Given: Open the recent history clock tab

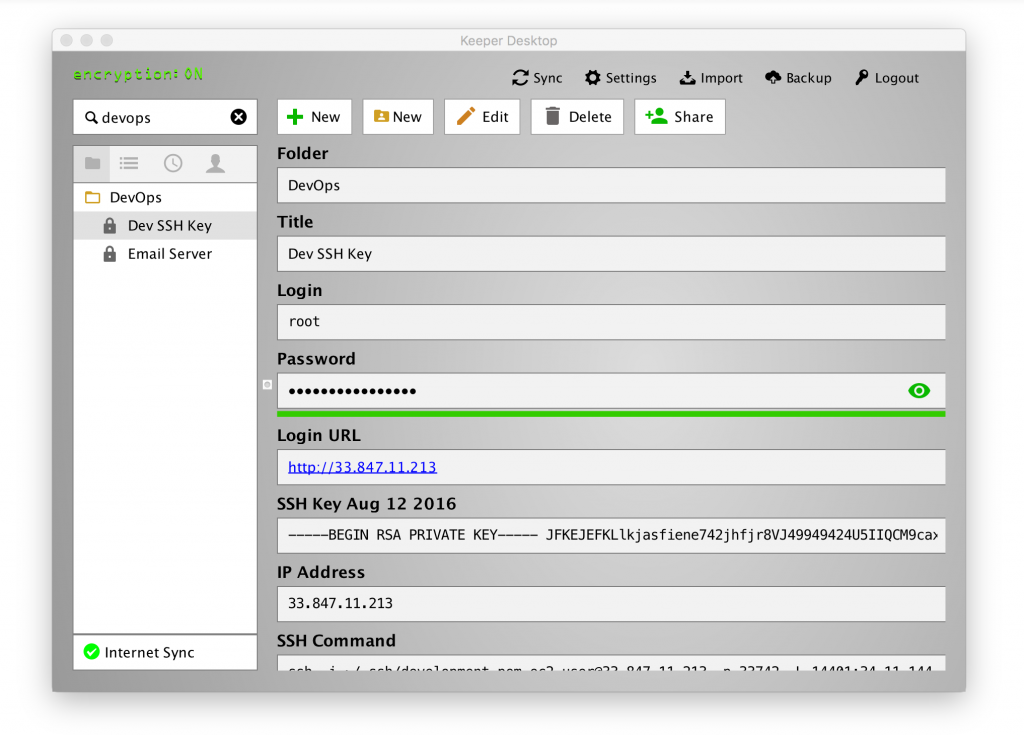Looking at the screenshot, I should point(173,163).
